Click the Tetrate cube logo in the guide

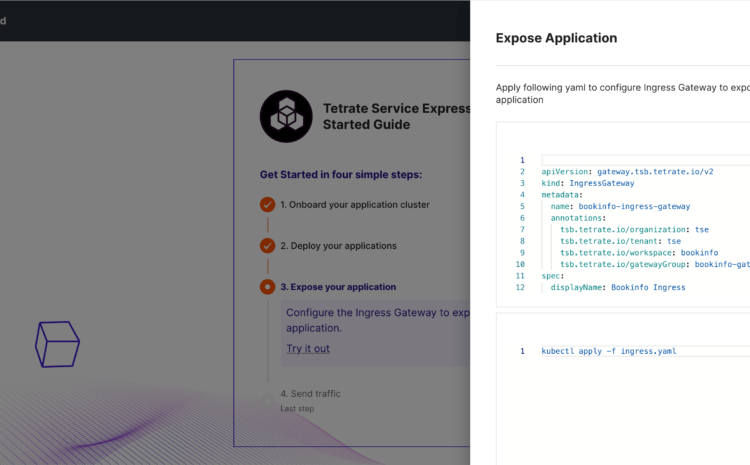pos(286,116)
